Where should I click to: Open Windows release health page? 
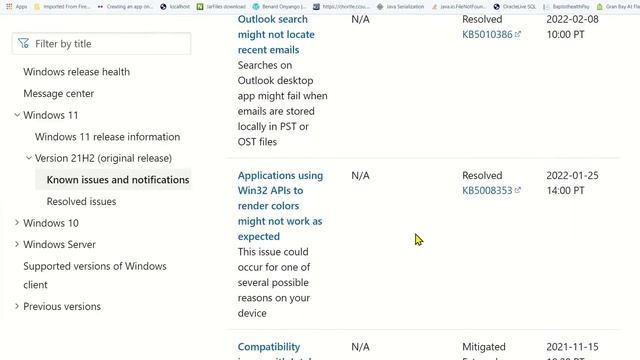[76, 72]
